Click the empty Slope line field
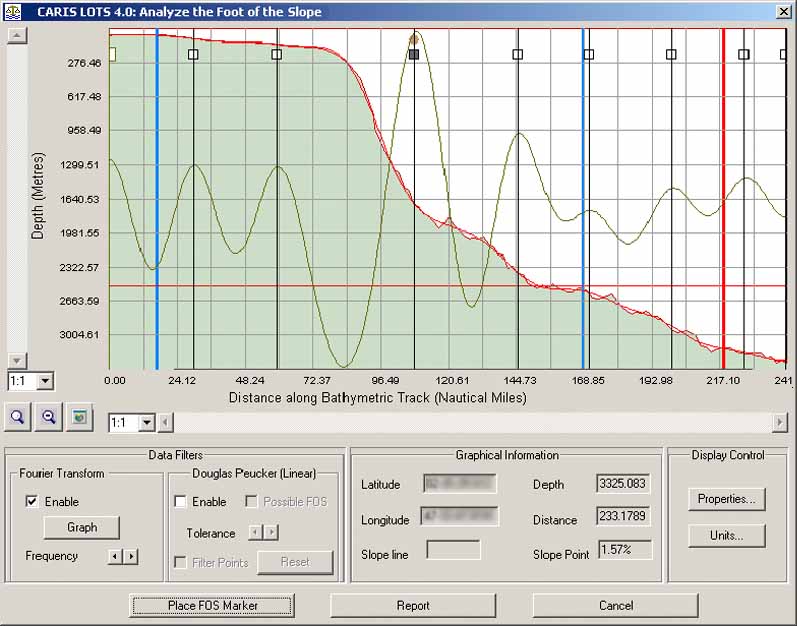This screenshot has width=797, height=626. (x=453, y=550)
